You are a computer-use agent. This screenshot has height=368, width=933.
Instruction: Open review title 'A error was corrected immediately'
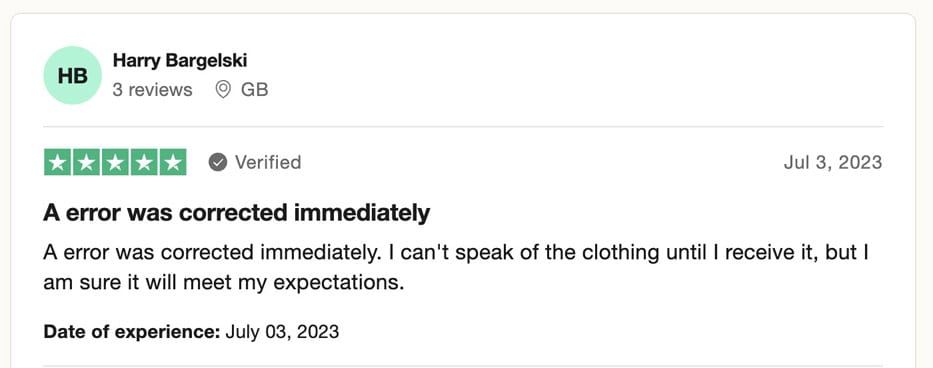(x=236, y=213)
